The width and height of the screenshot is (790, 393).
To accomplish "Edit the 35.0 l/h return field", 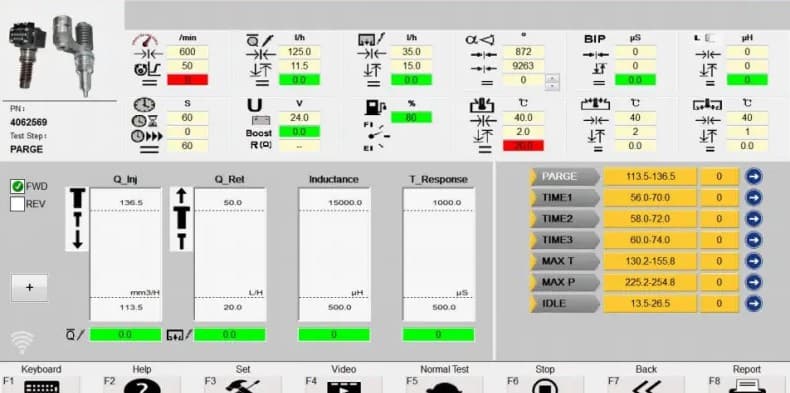I will click(411, 52).
